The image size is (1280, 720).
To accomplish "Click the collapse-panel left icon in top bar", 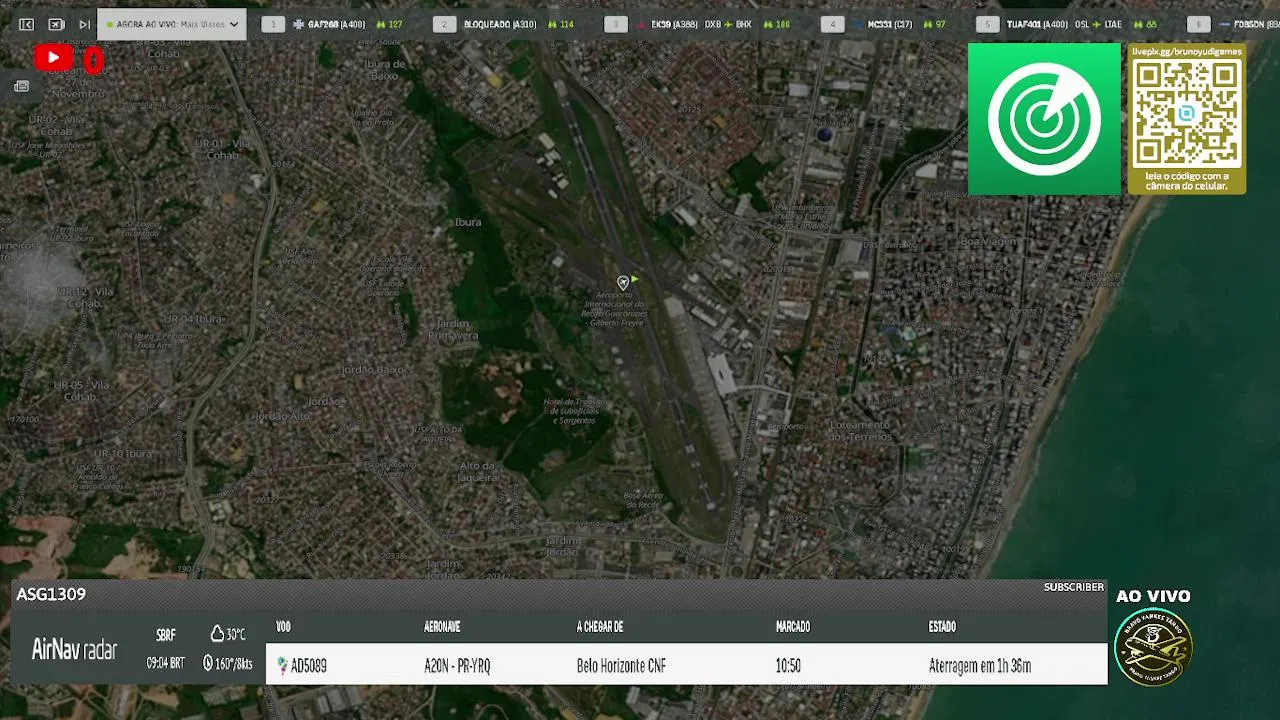I will tap(26, 24).
